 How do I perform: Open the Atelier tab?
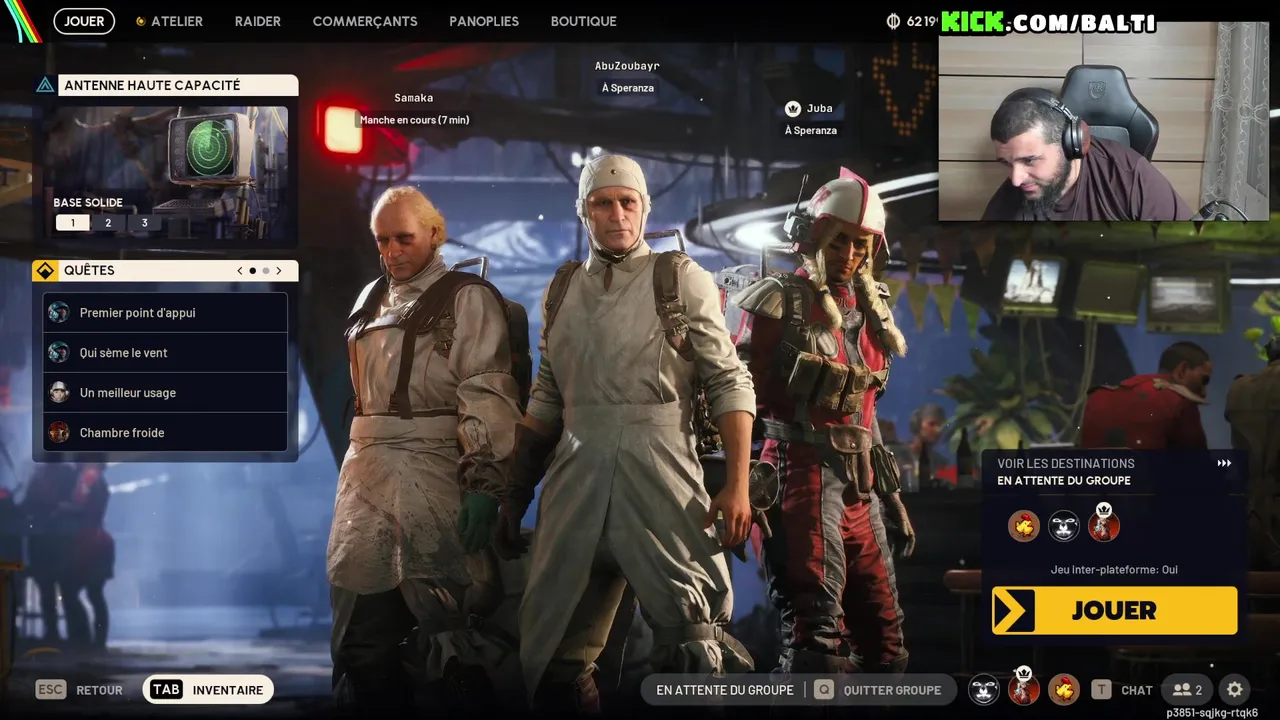coord(170,21)
